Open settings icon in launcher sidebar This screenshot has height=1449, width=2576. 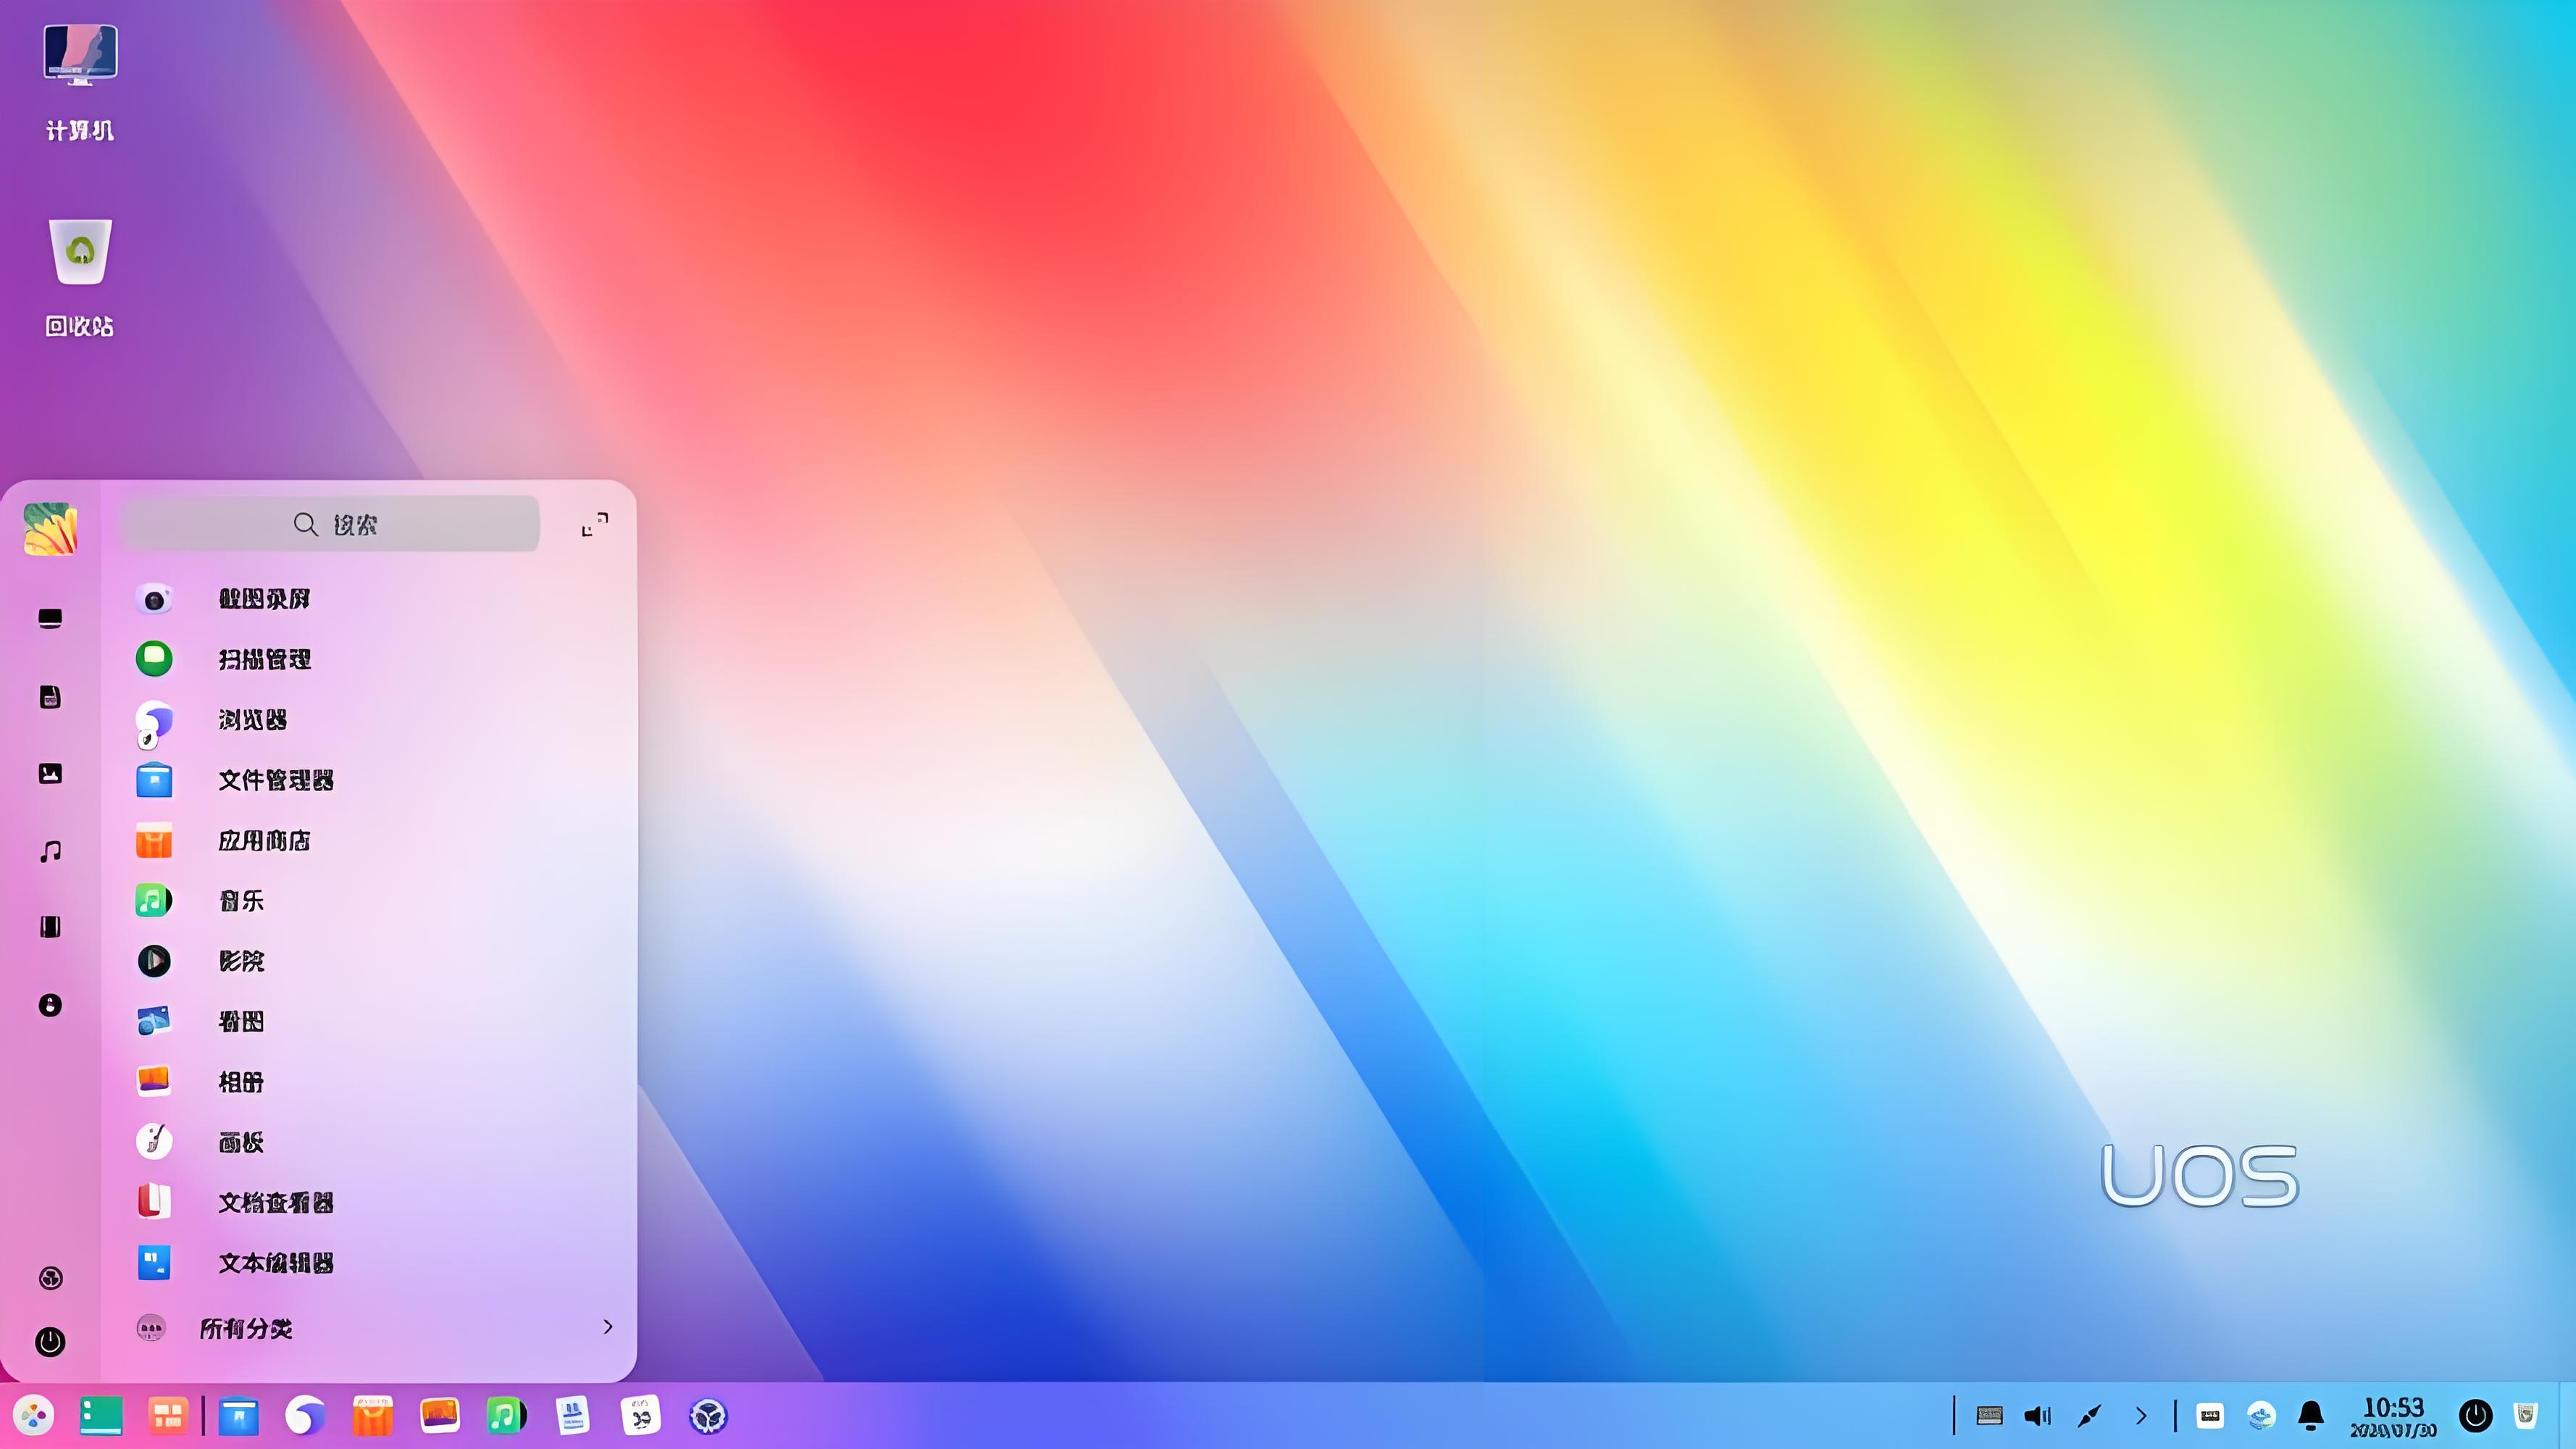pos(50,1278)
